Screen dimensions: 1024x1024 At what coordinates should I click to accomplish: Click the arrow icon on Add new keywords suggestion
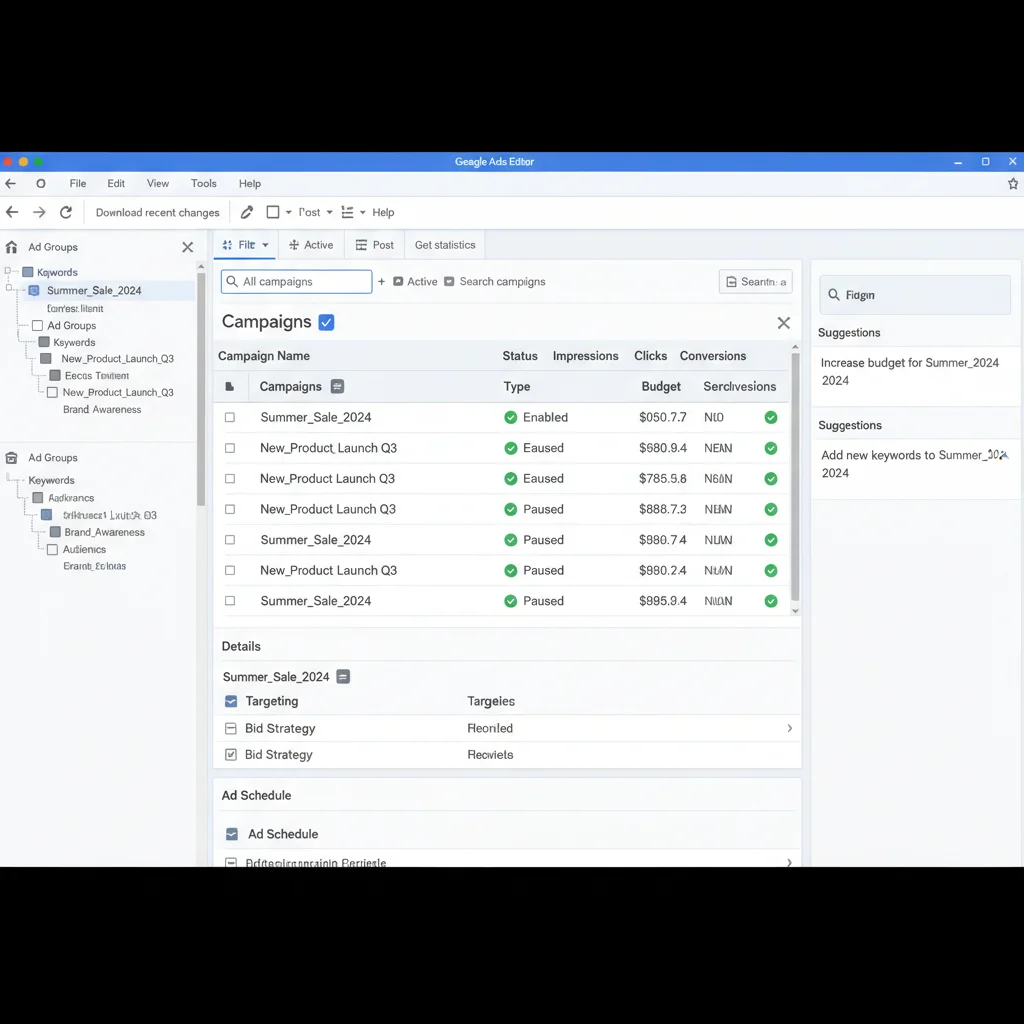[x=1004, y=455]
